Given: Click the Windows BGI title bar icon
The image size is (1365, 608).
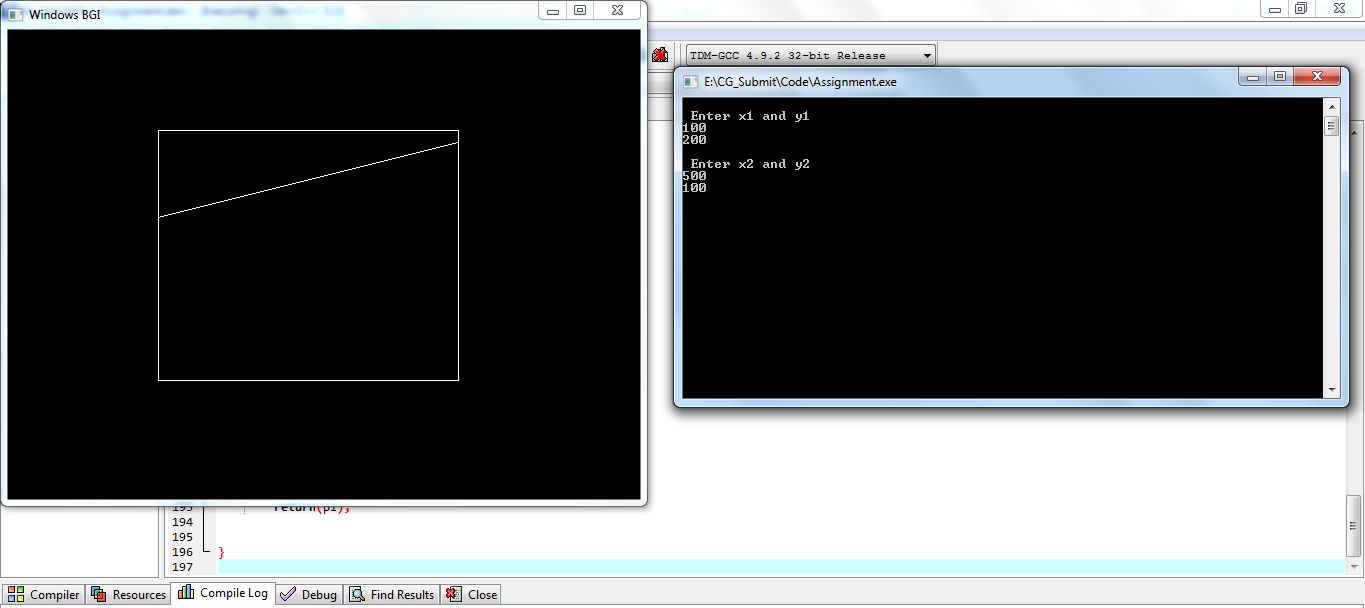Looking at the screenshot, I should coord(17,13).
